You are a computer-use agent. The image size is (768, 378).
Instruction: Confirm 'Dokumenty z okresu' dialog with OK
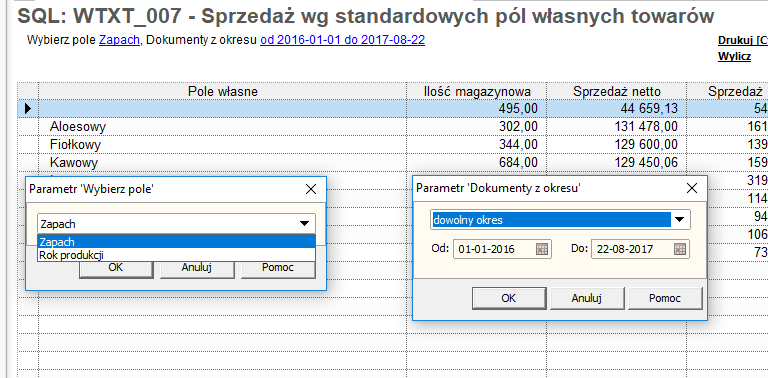tap(509, 298)
